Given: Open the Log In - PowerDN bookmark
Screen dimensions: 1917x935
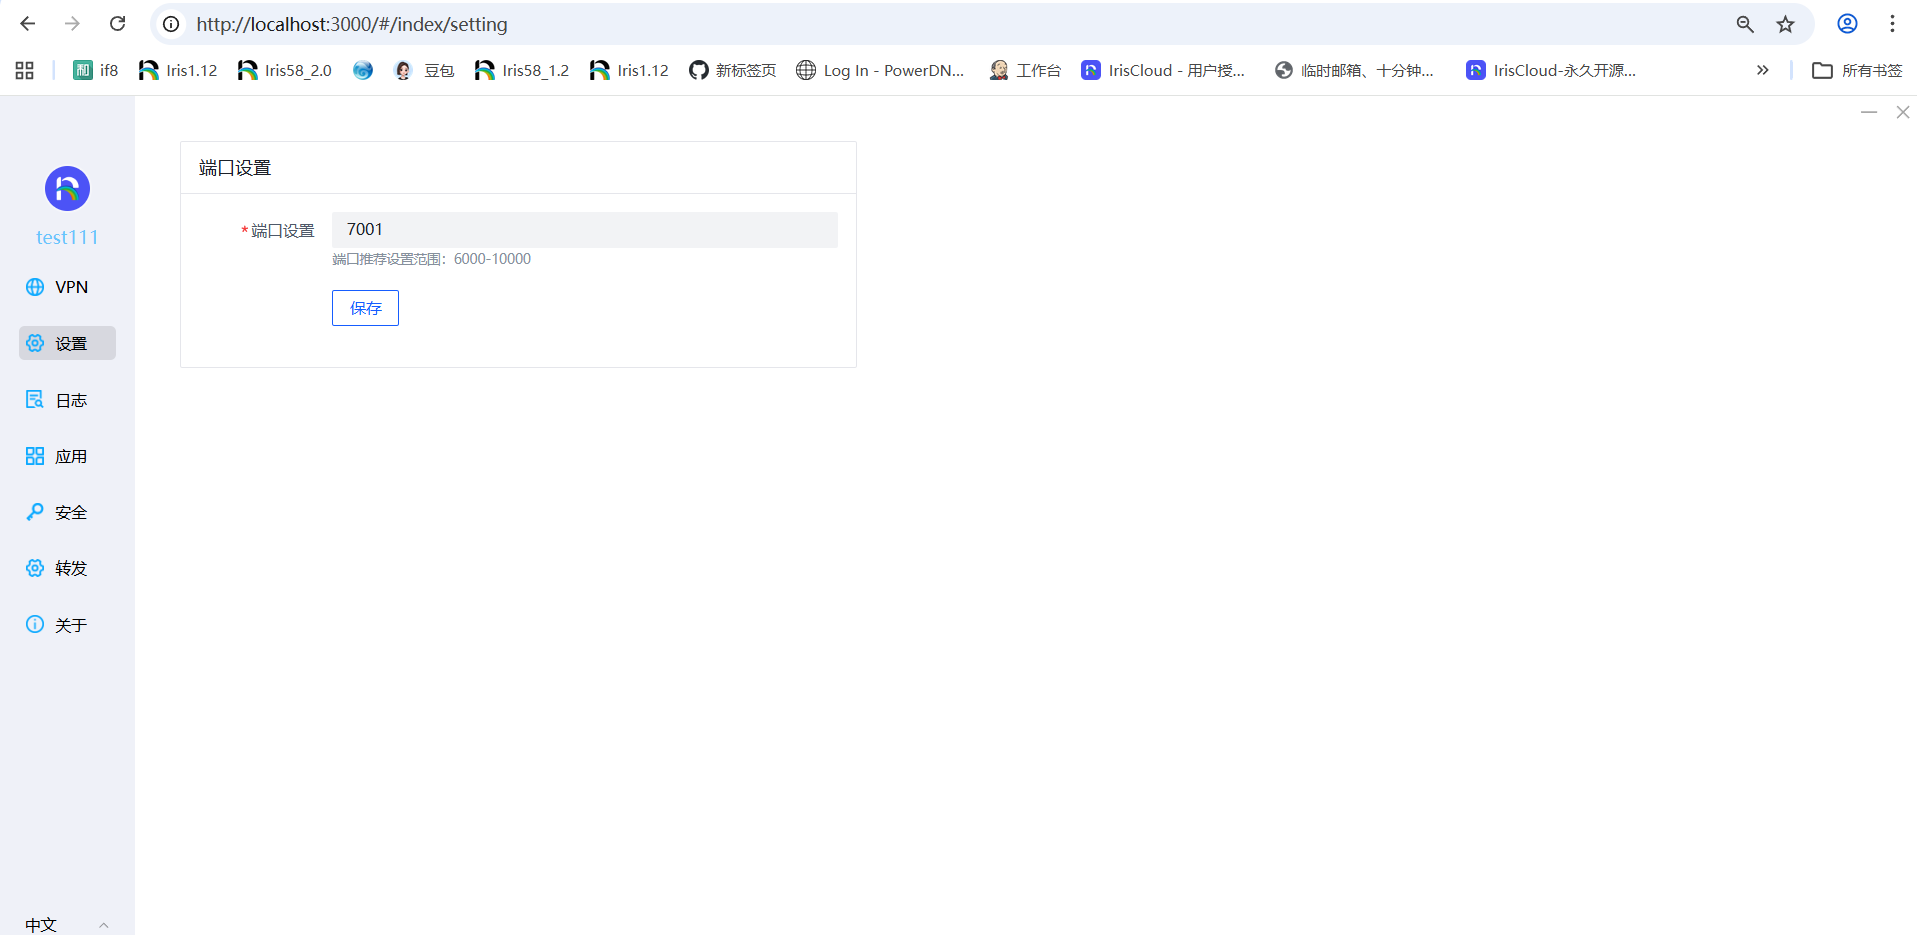Looking at the screenshot, I should point(880,70).
